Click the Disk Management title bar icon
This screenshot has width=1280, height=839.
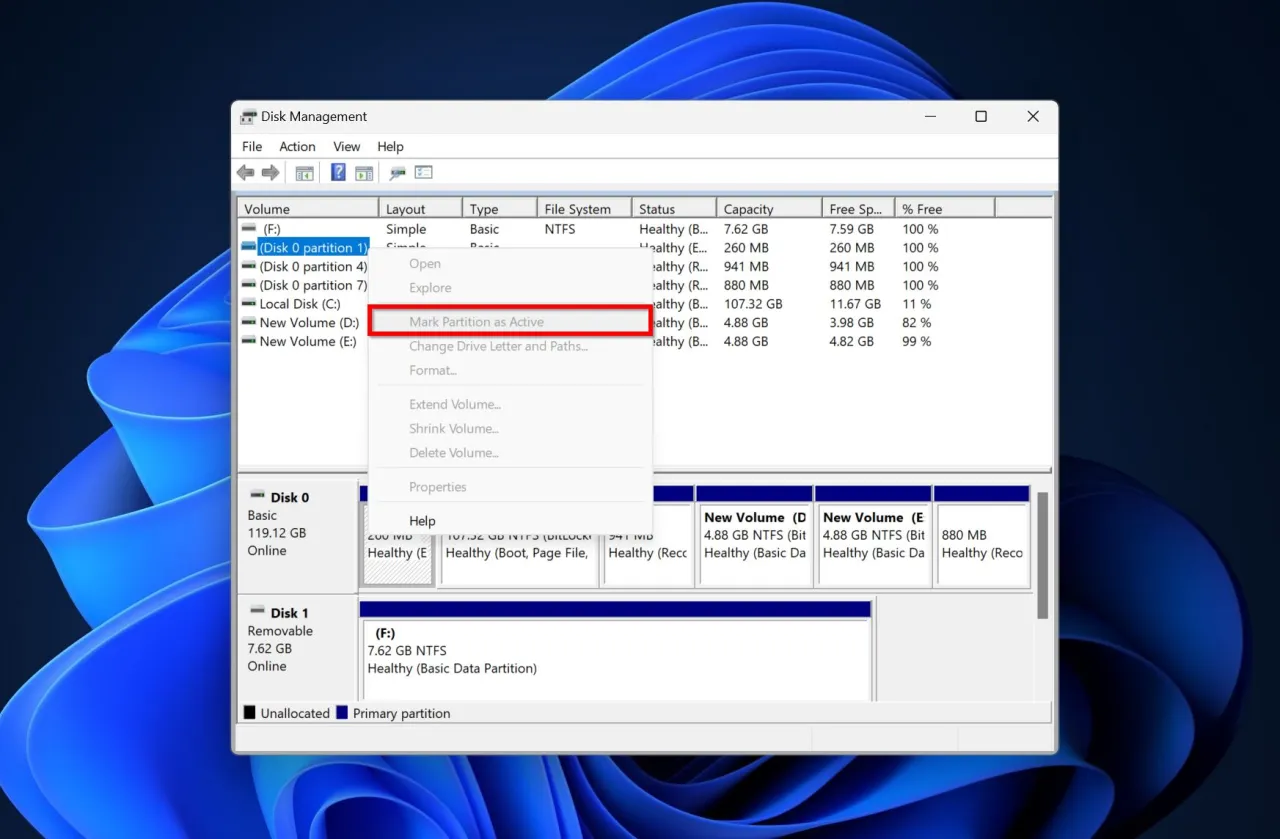click(249, 117)
